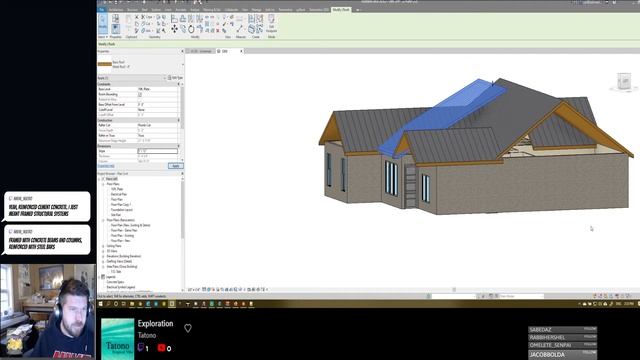Image resolution: width=640 pixels, height=360 pixels.
Task: Select Site Plan in Project Browser
Action: 116,215
